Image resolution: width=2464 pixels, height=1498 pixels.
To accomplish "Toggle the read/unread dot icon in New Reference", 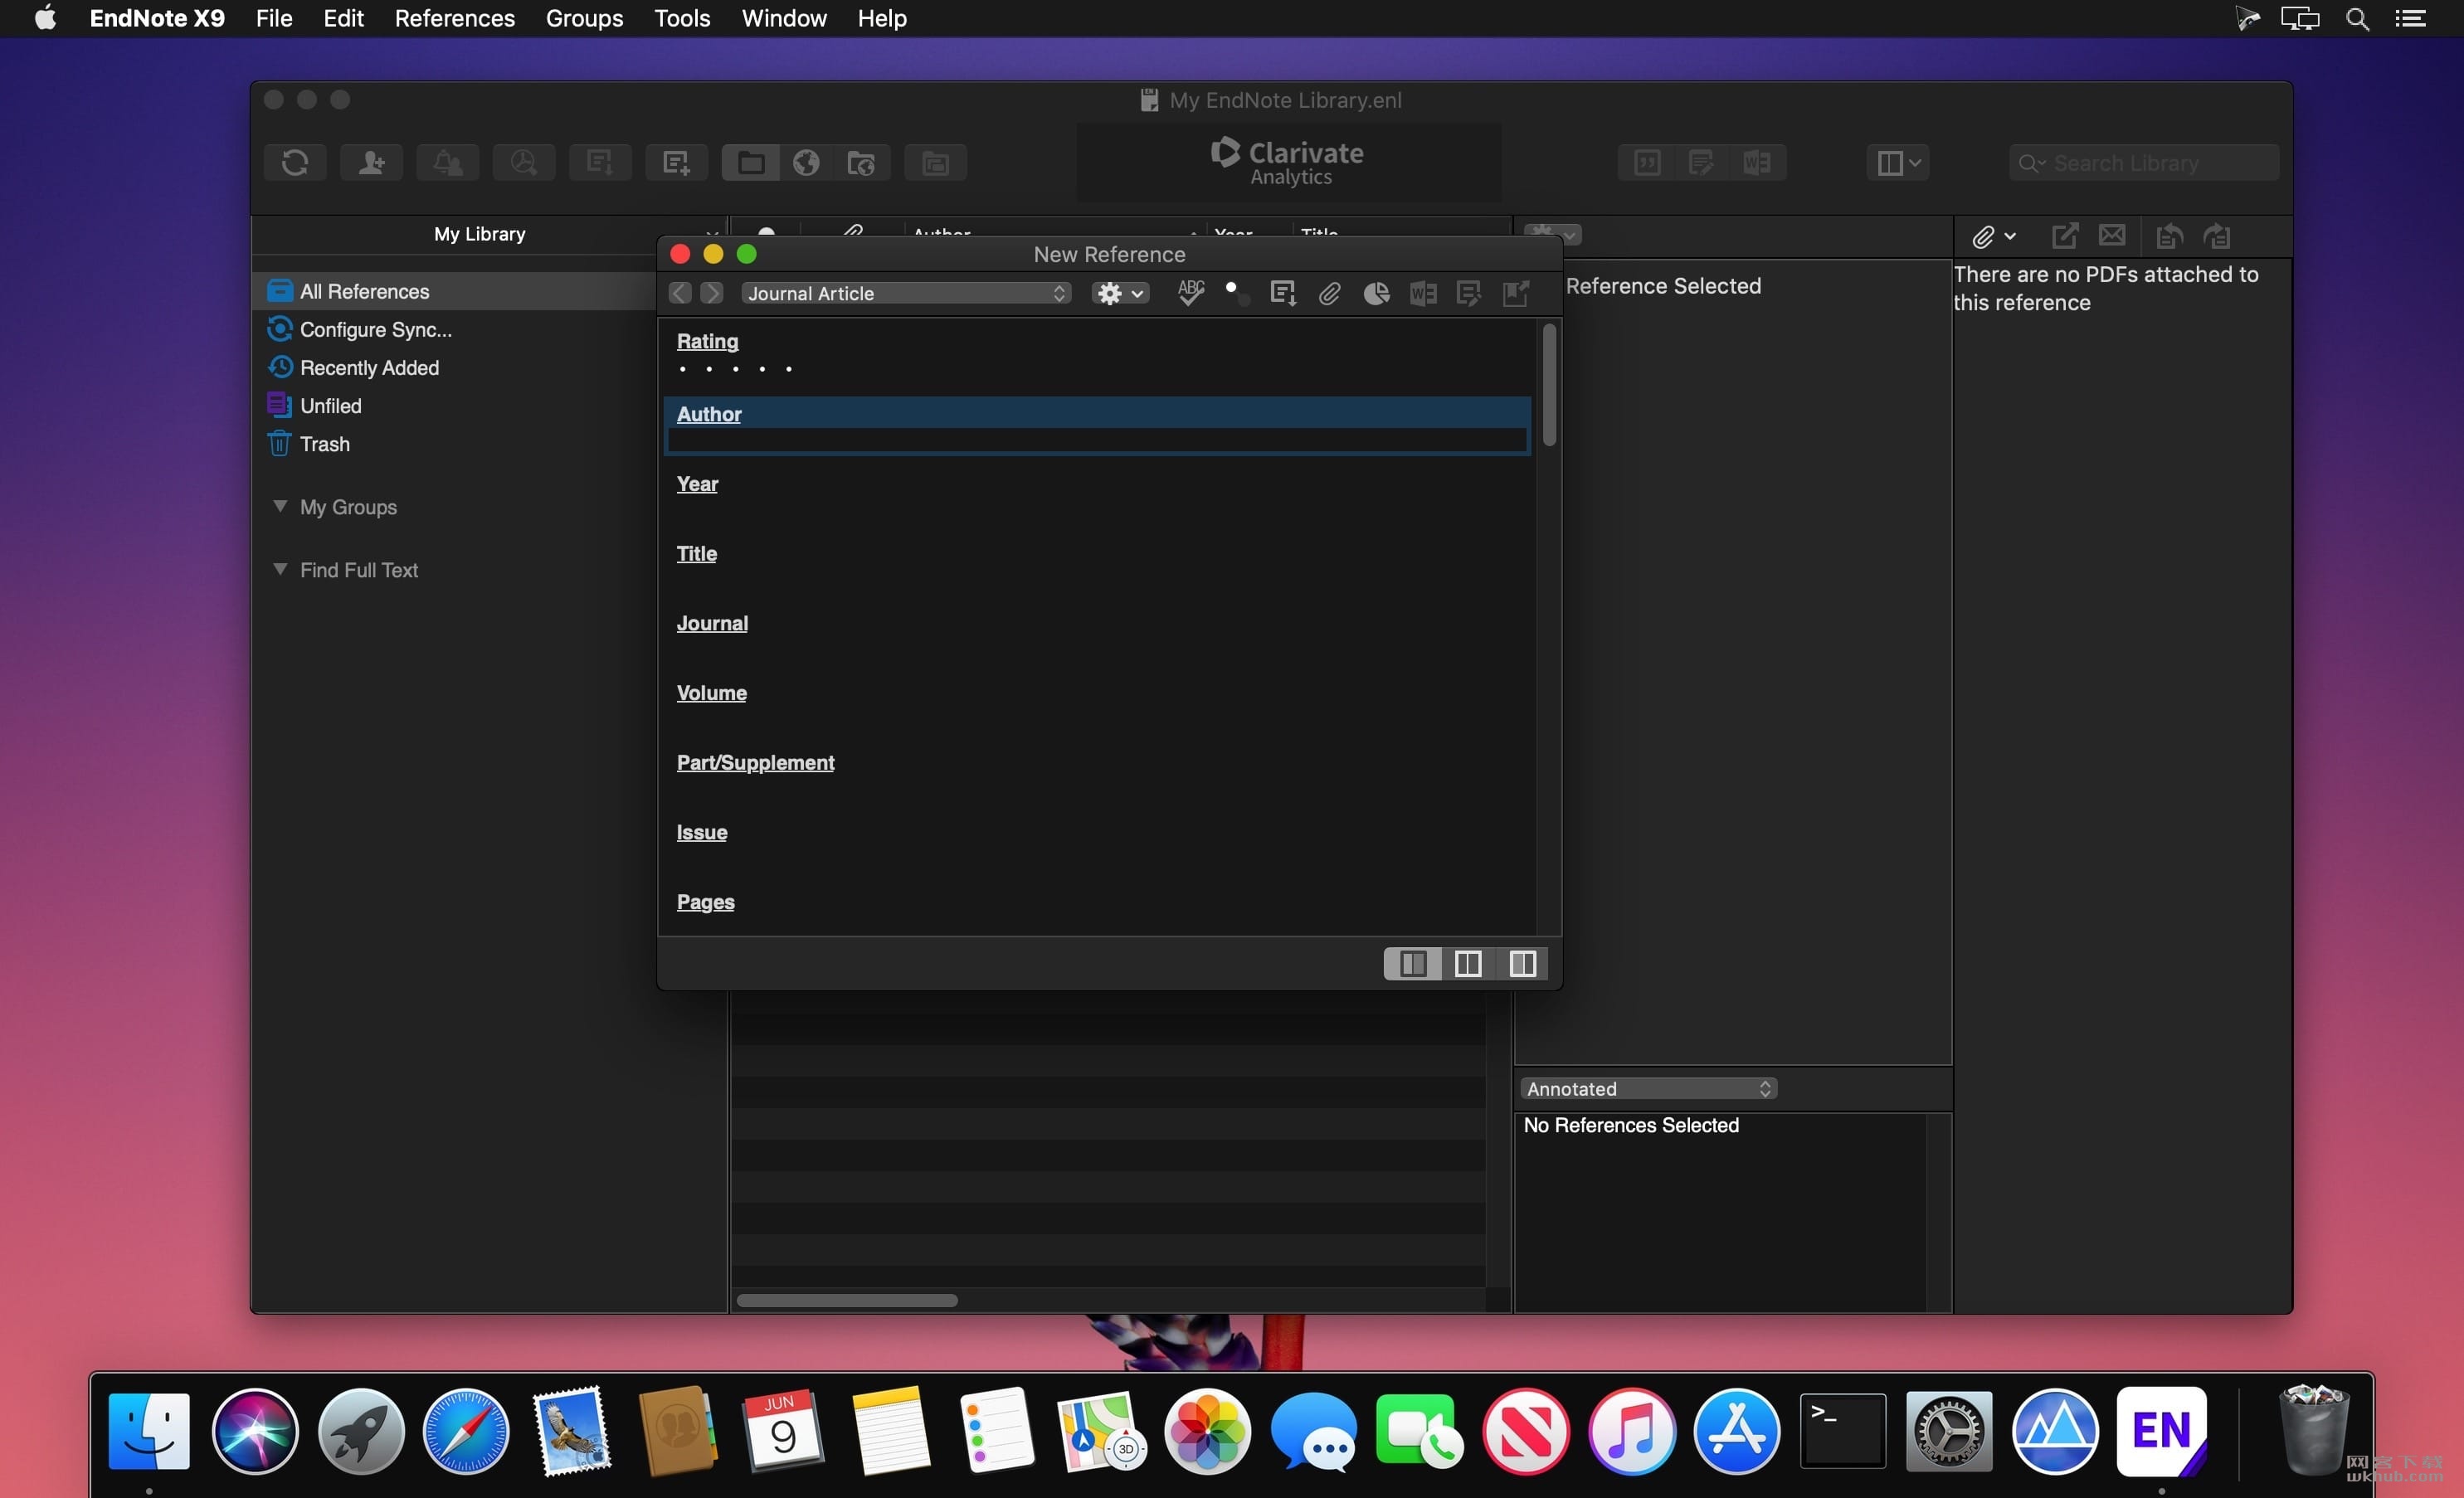I will pos(1236,292).
